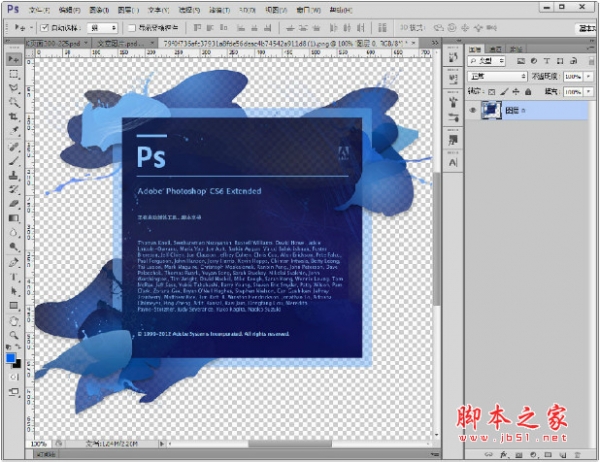
Task: Swap foreground and background colors arrow
Action: point(18,346)
